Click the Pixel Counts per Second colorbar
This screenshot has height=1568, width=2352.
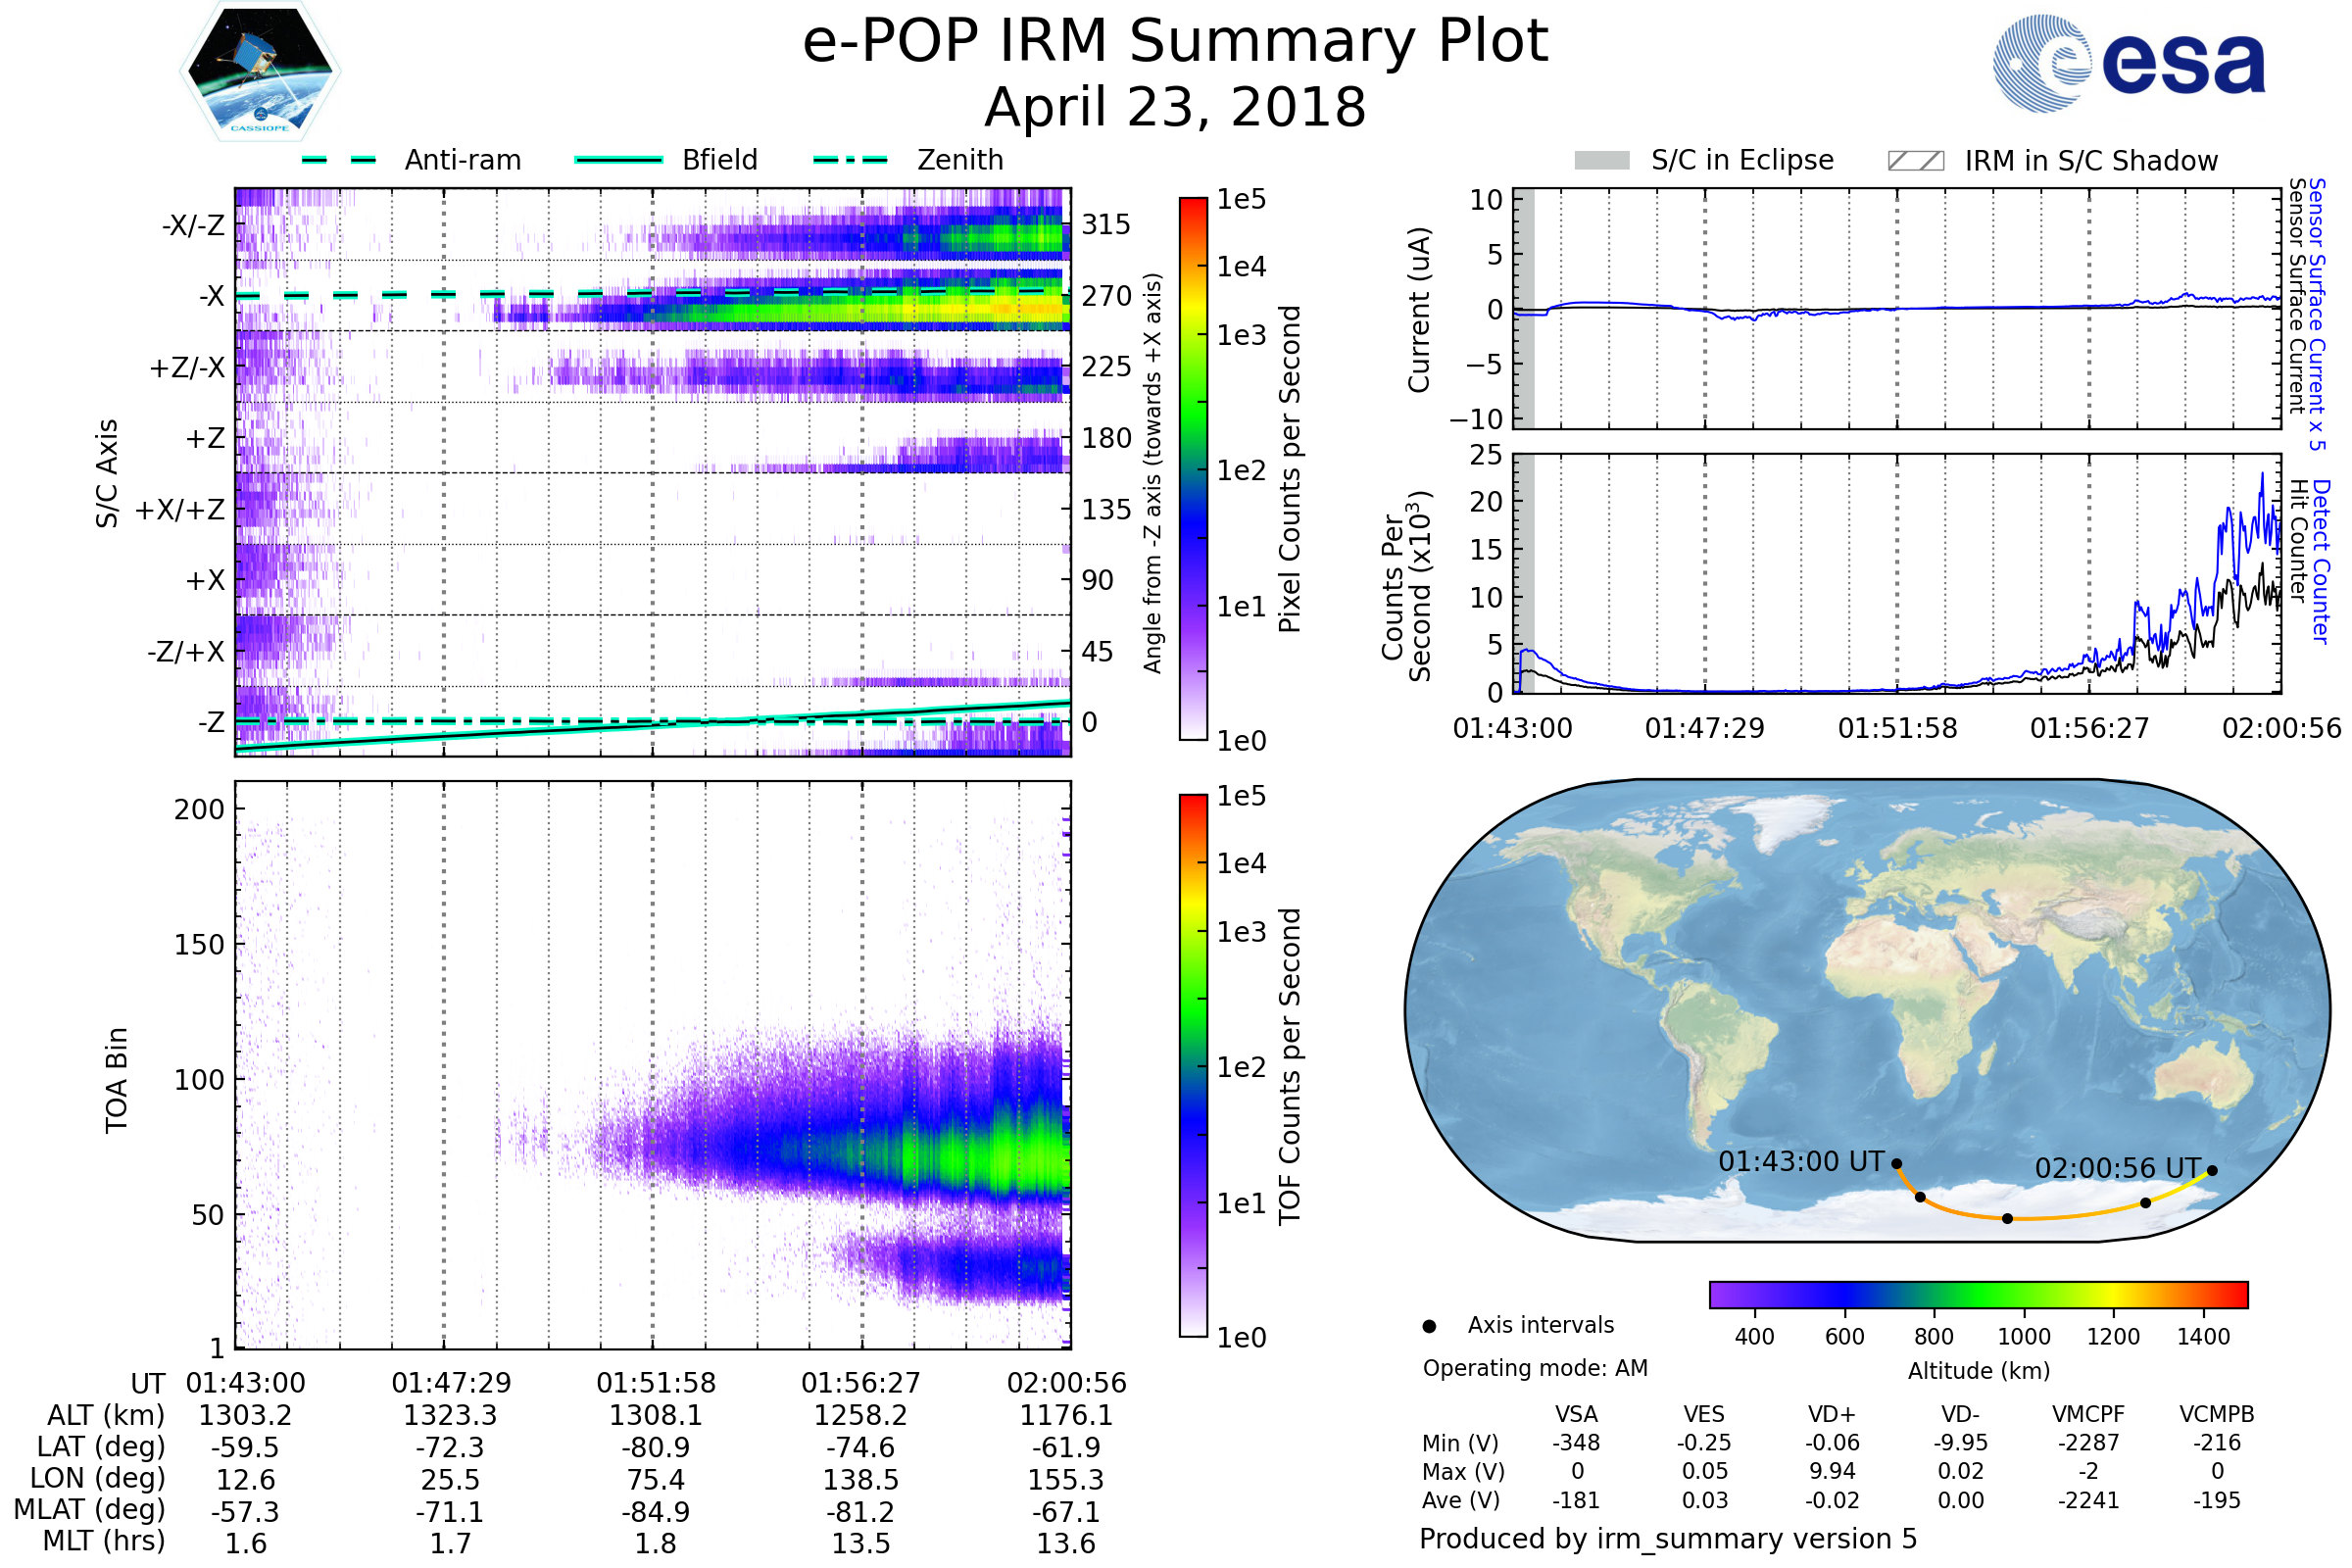[x=1193, y=468]
